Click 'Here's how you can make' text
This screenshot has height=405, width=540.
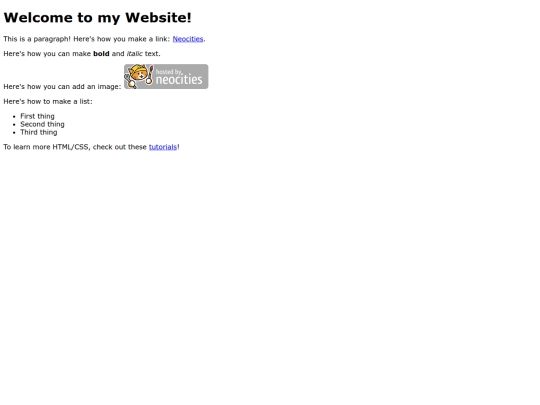[x=47, y=54]
